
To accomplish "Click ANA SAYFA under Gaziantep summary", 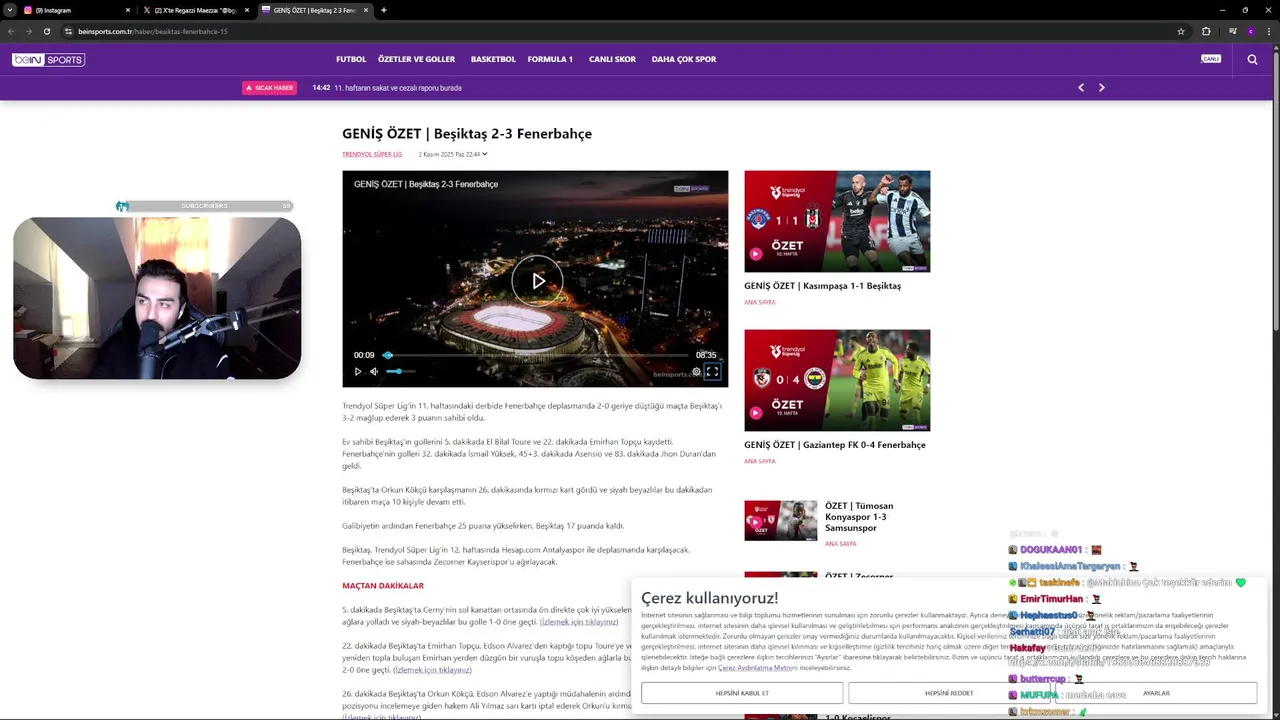I will point(759,461).
